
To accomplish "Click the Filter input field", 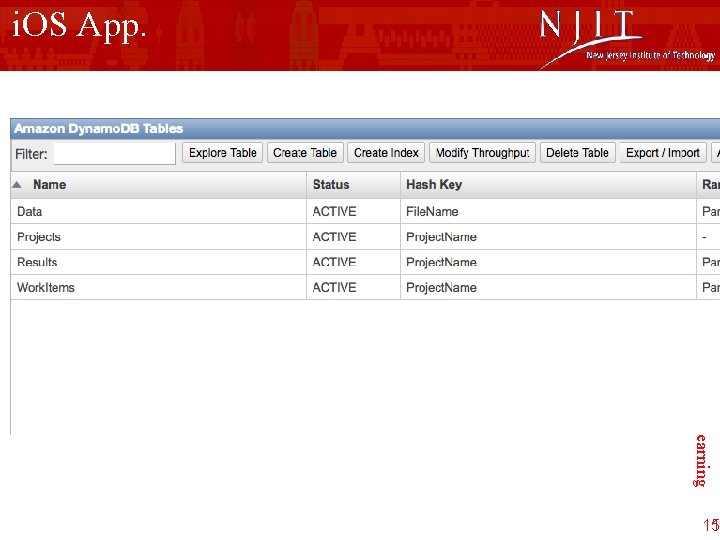I will (x=114, y=153).
